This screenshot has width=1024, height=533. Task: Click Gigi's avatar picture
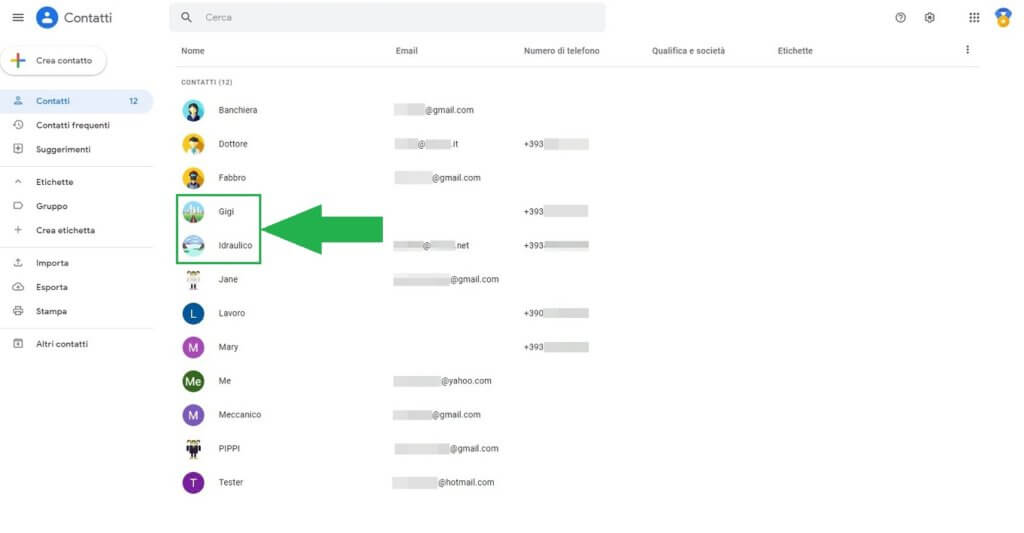point(193,212)
